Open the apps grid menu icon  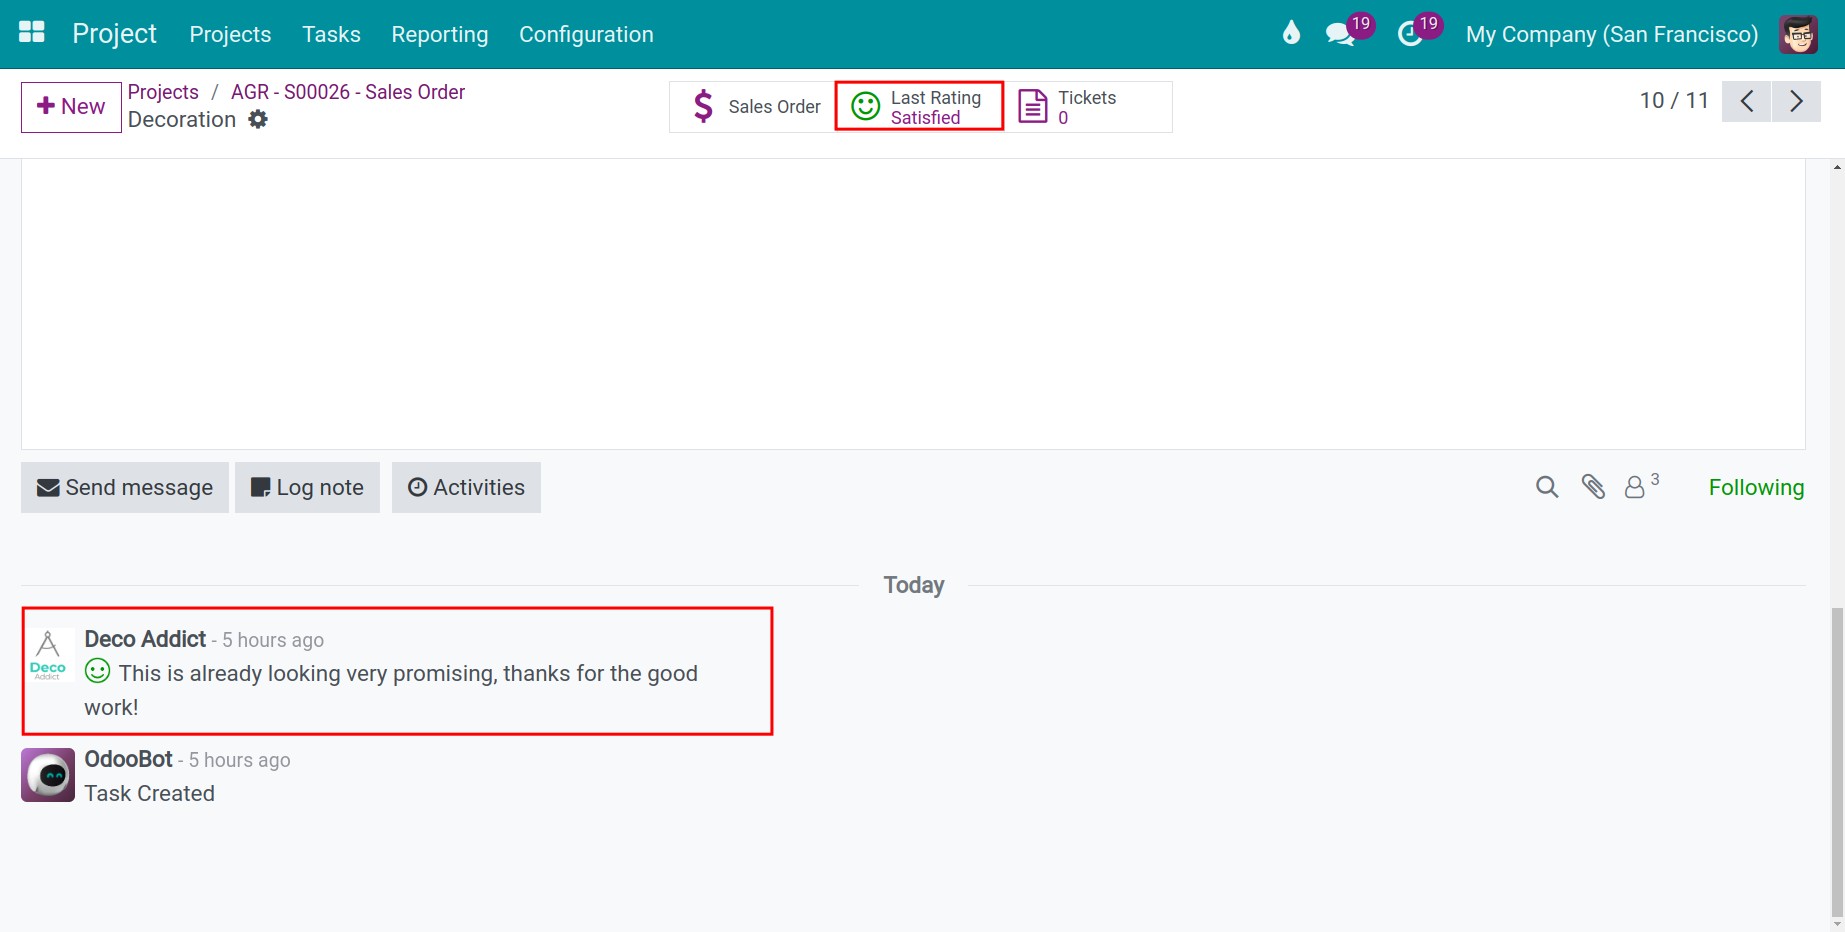click(x=32, y=33)
